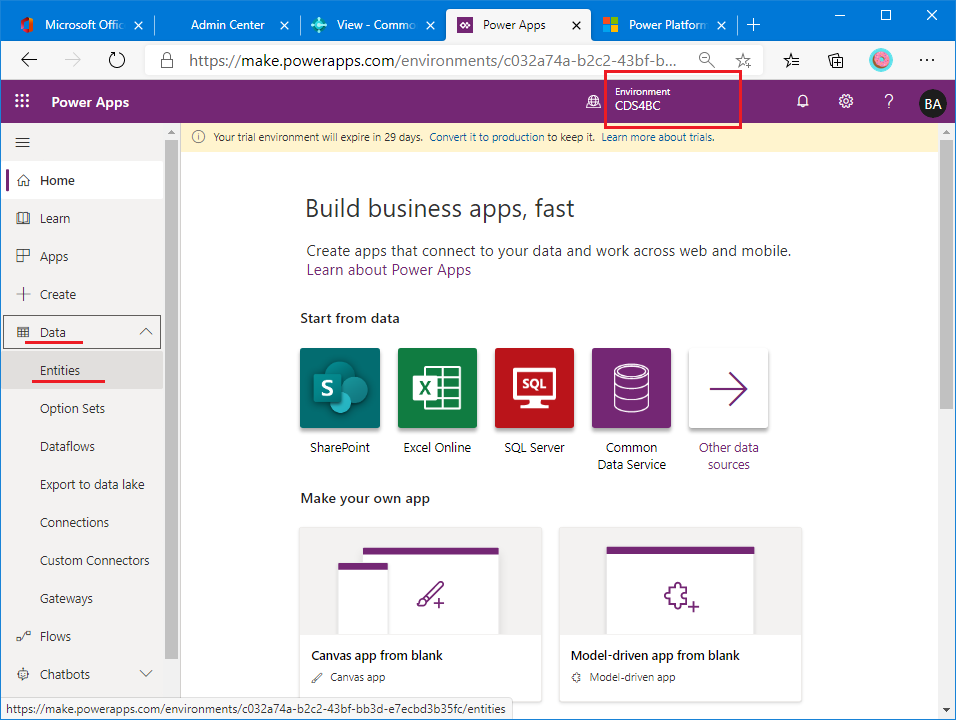Click the main page vertical scrollbar
This screenshot has height=720, width=956.
pos(946,274)
